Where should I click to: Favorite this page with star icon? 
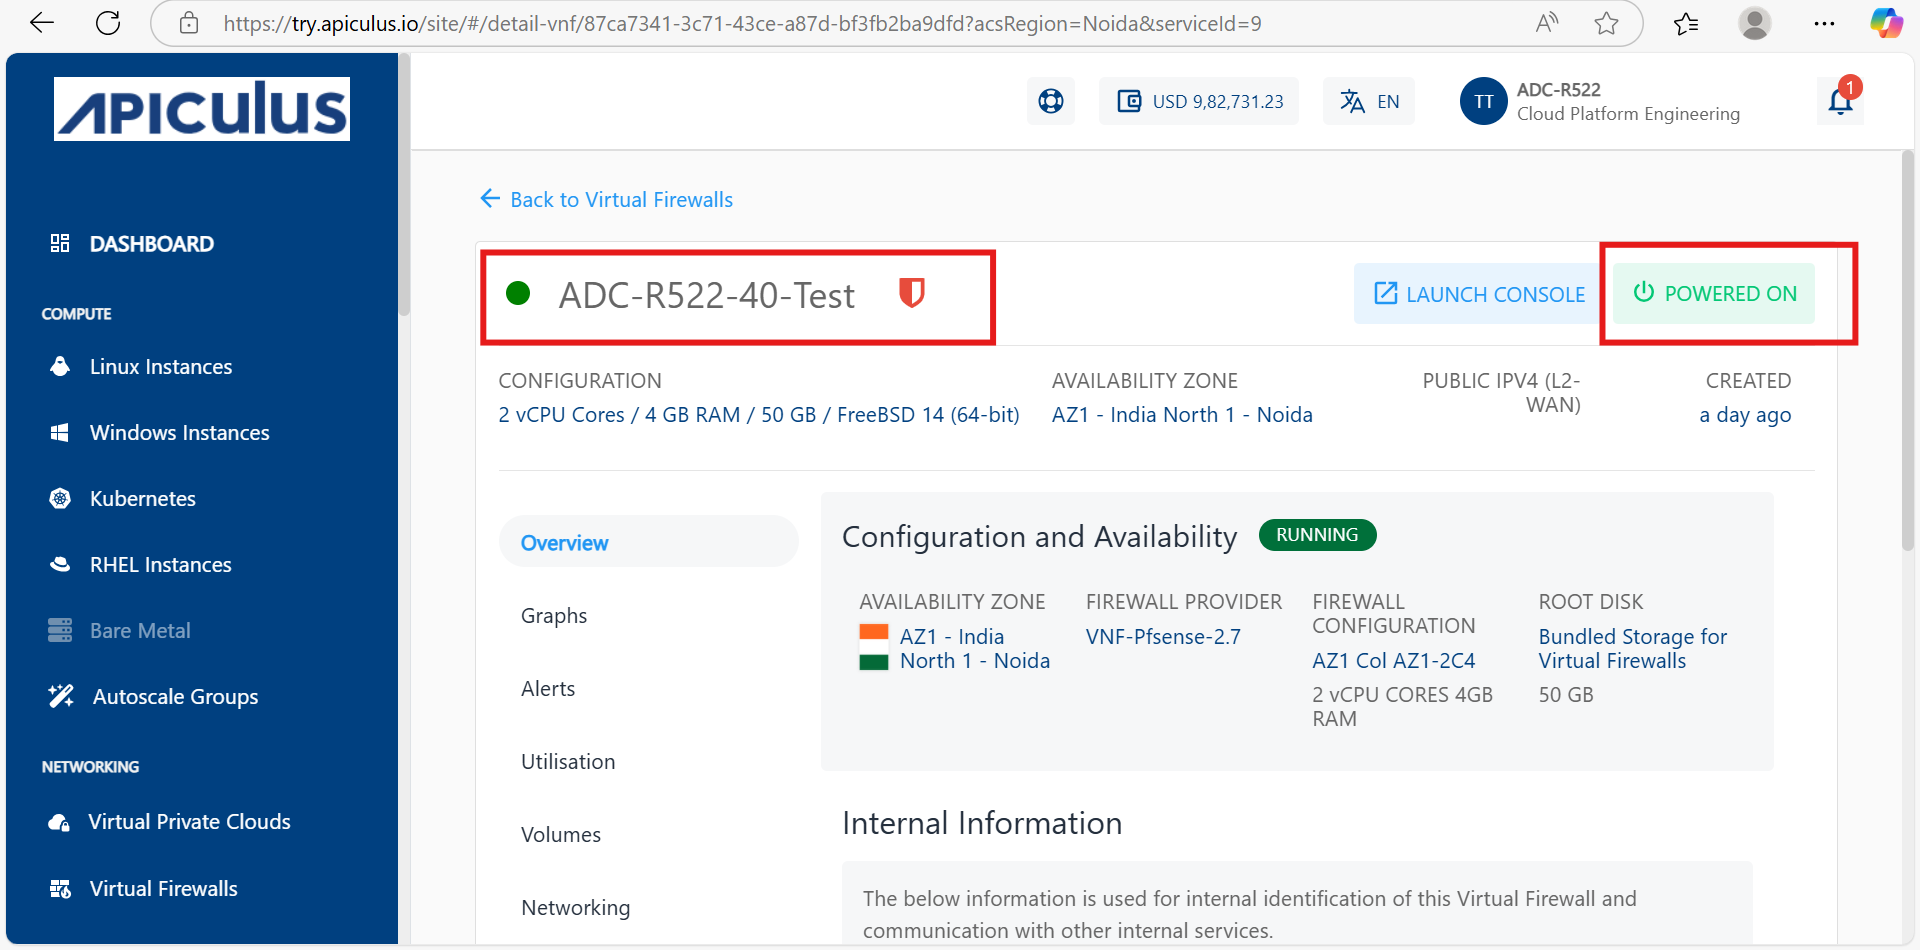1606,24
